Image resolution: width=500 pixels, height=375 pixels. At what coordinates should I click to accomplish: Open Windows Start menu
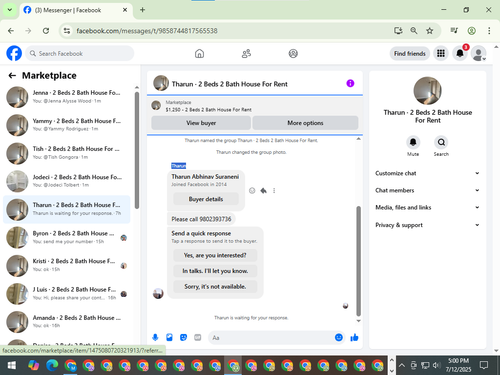pyautogui.click(x=12, y=365)
